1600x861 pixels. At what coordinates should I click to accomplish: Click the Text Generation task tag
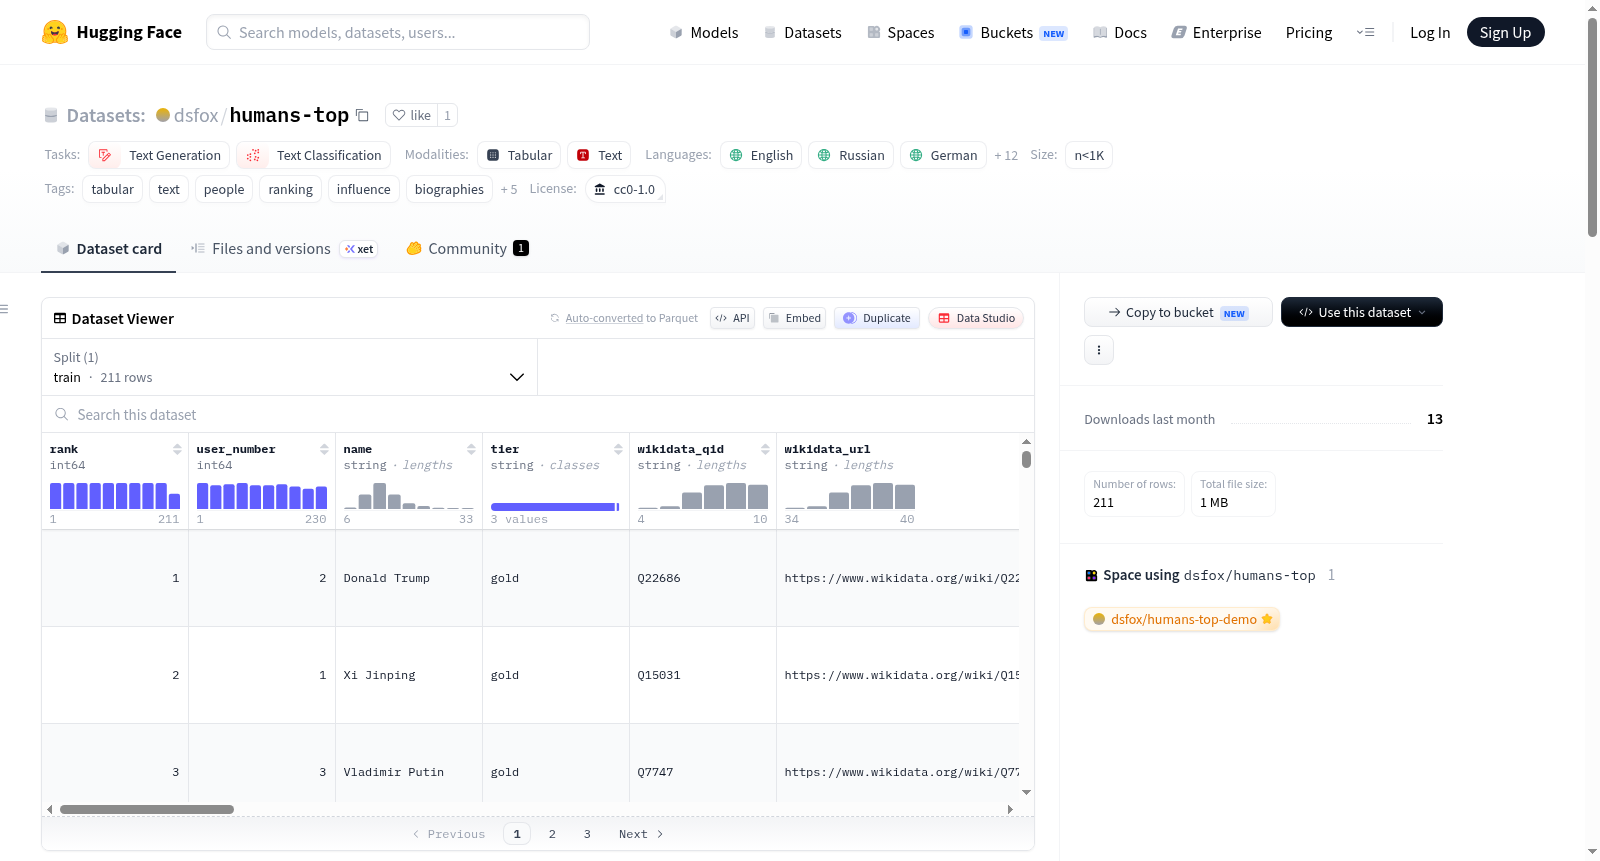tap(159, 155)
